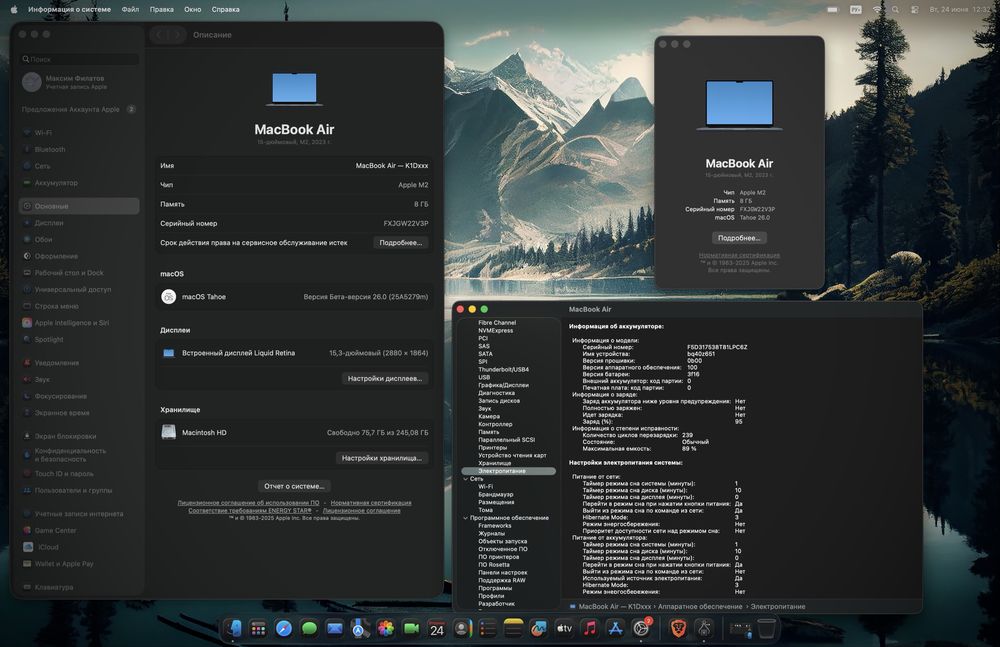Click macOS Tahoe version row

click(x=294, y=297)
